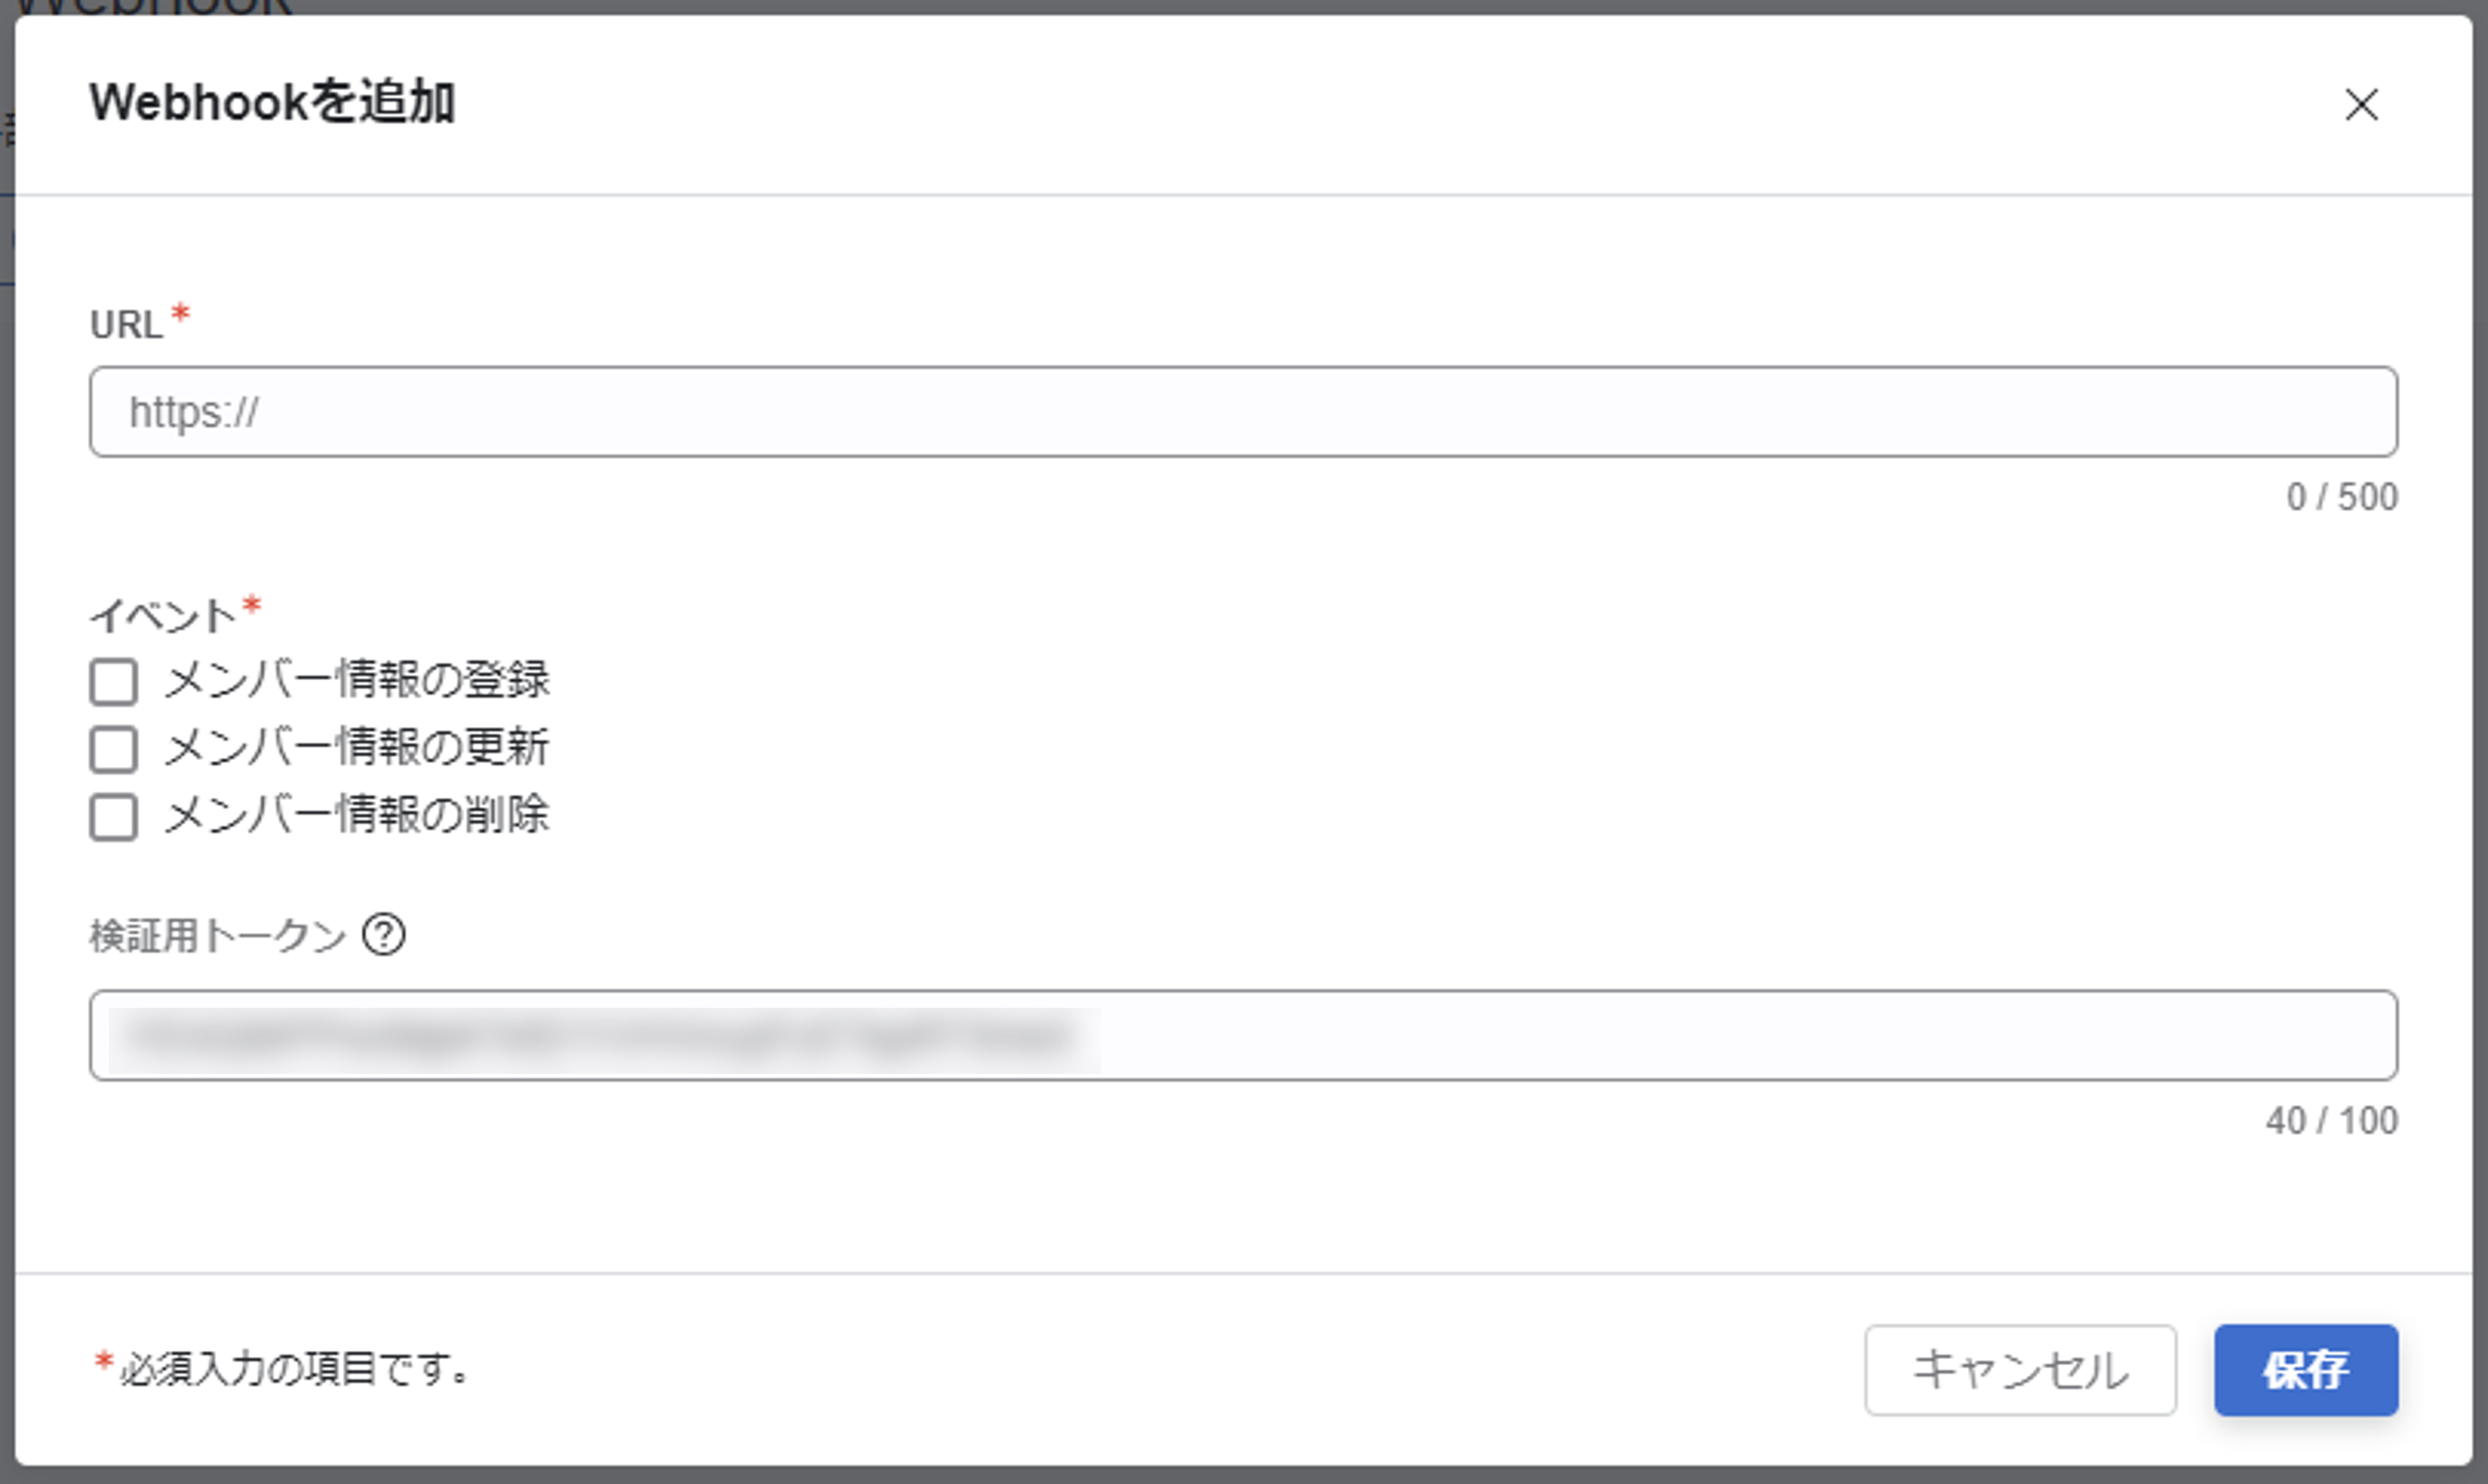The width and height of the screenshot is (2488, 1484).
Task: Click the Webhookを追加 dialog title
Action: [272, 103]
